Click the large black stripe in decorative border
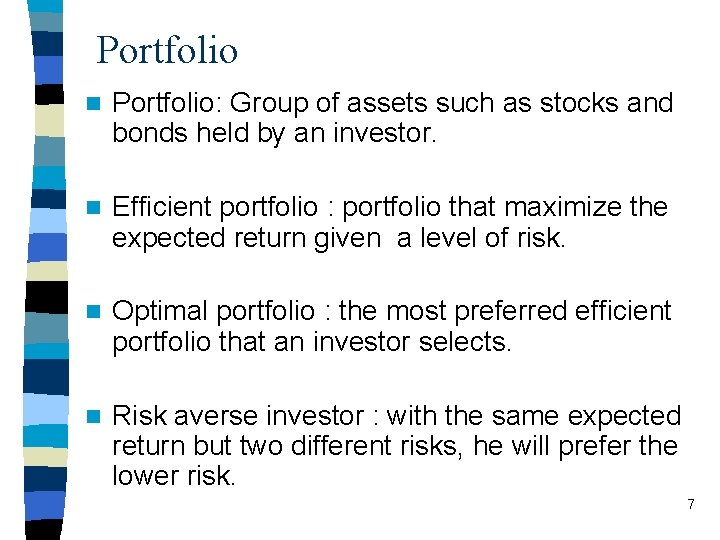The image size is (720, 540). pyautogui.click(x=47, y=297)
